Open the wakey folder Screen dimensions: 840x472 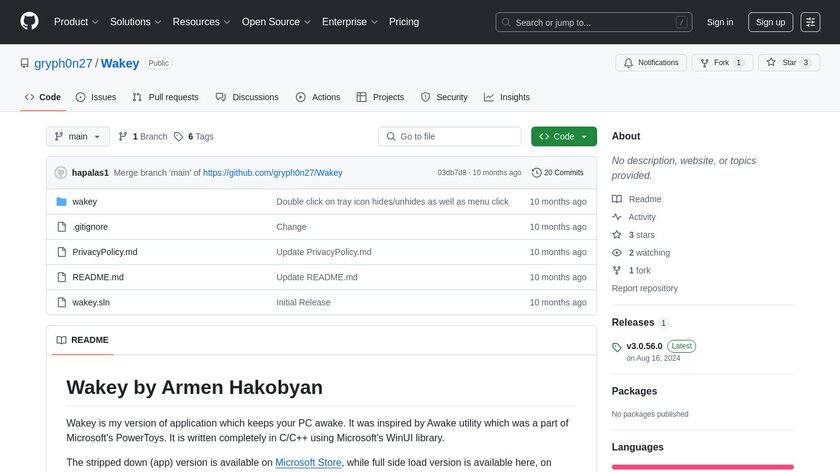tap(85, 201)
